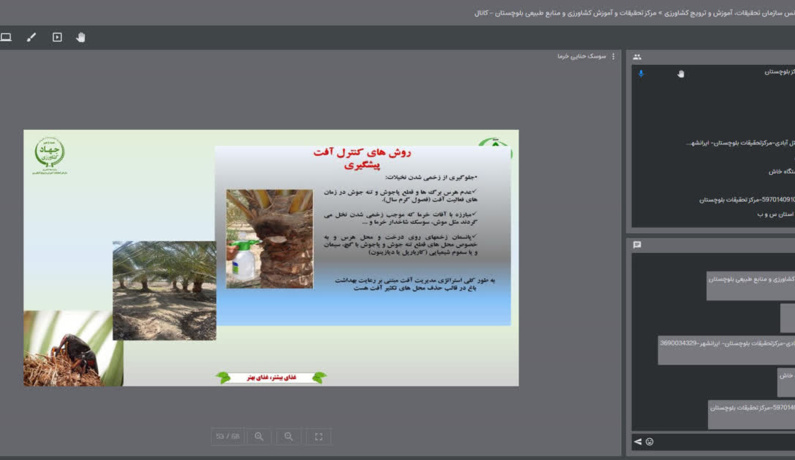The width and height of the screenshot is (795, 460).
Task: Open the media play icon in toolbar
Action: pos(57,37)
